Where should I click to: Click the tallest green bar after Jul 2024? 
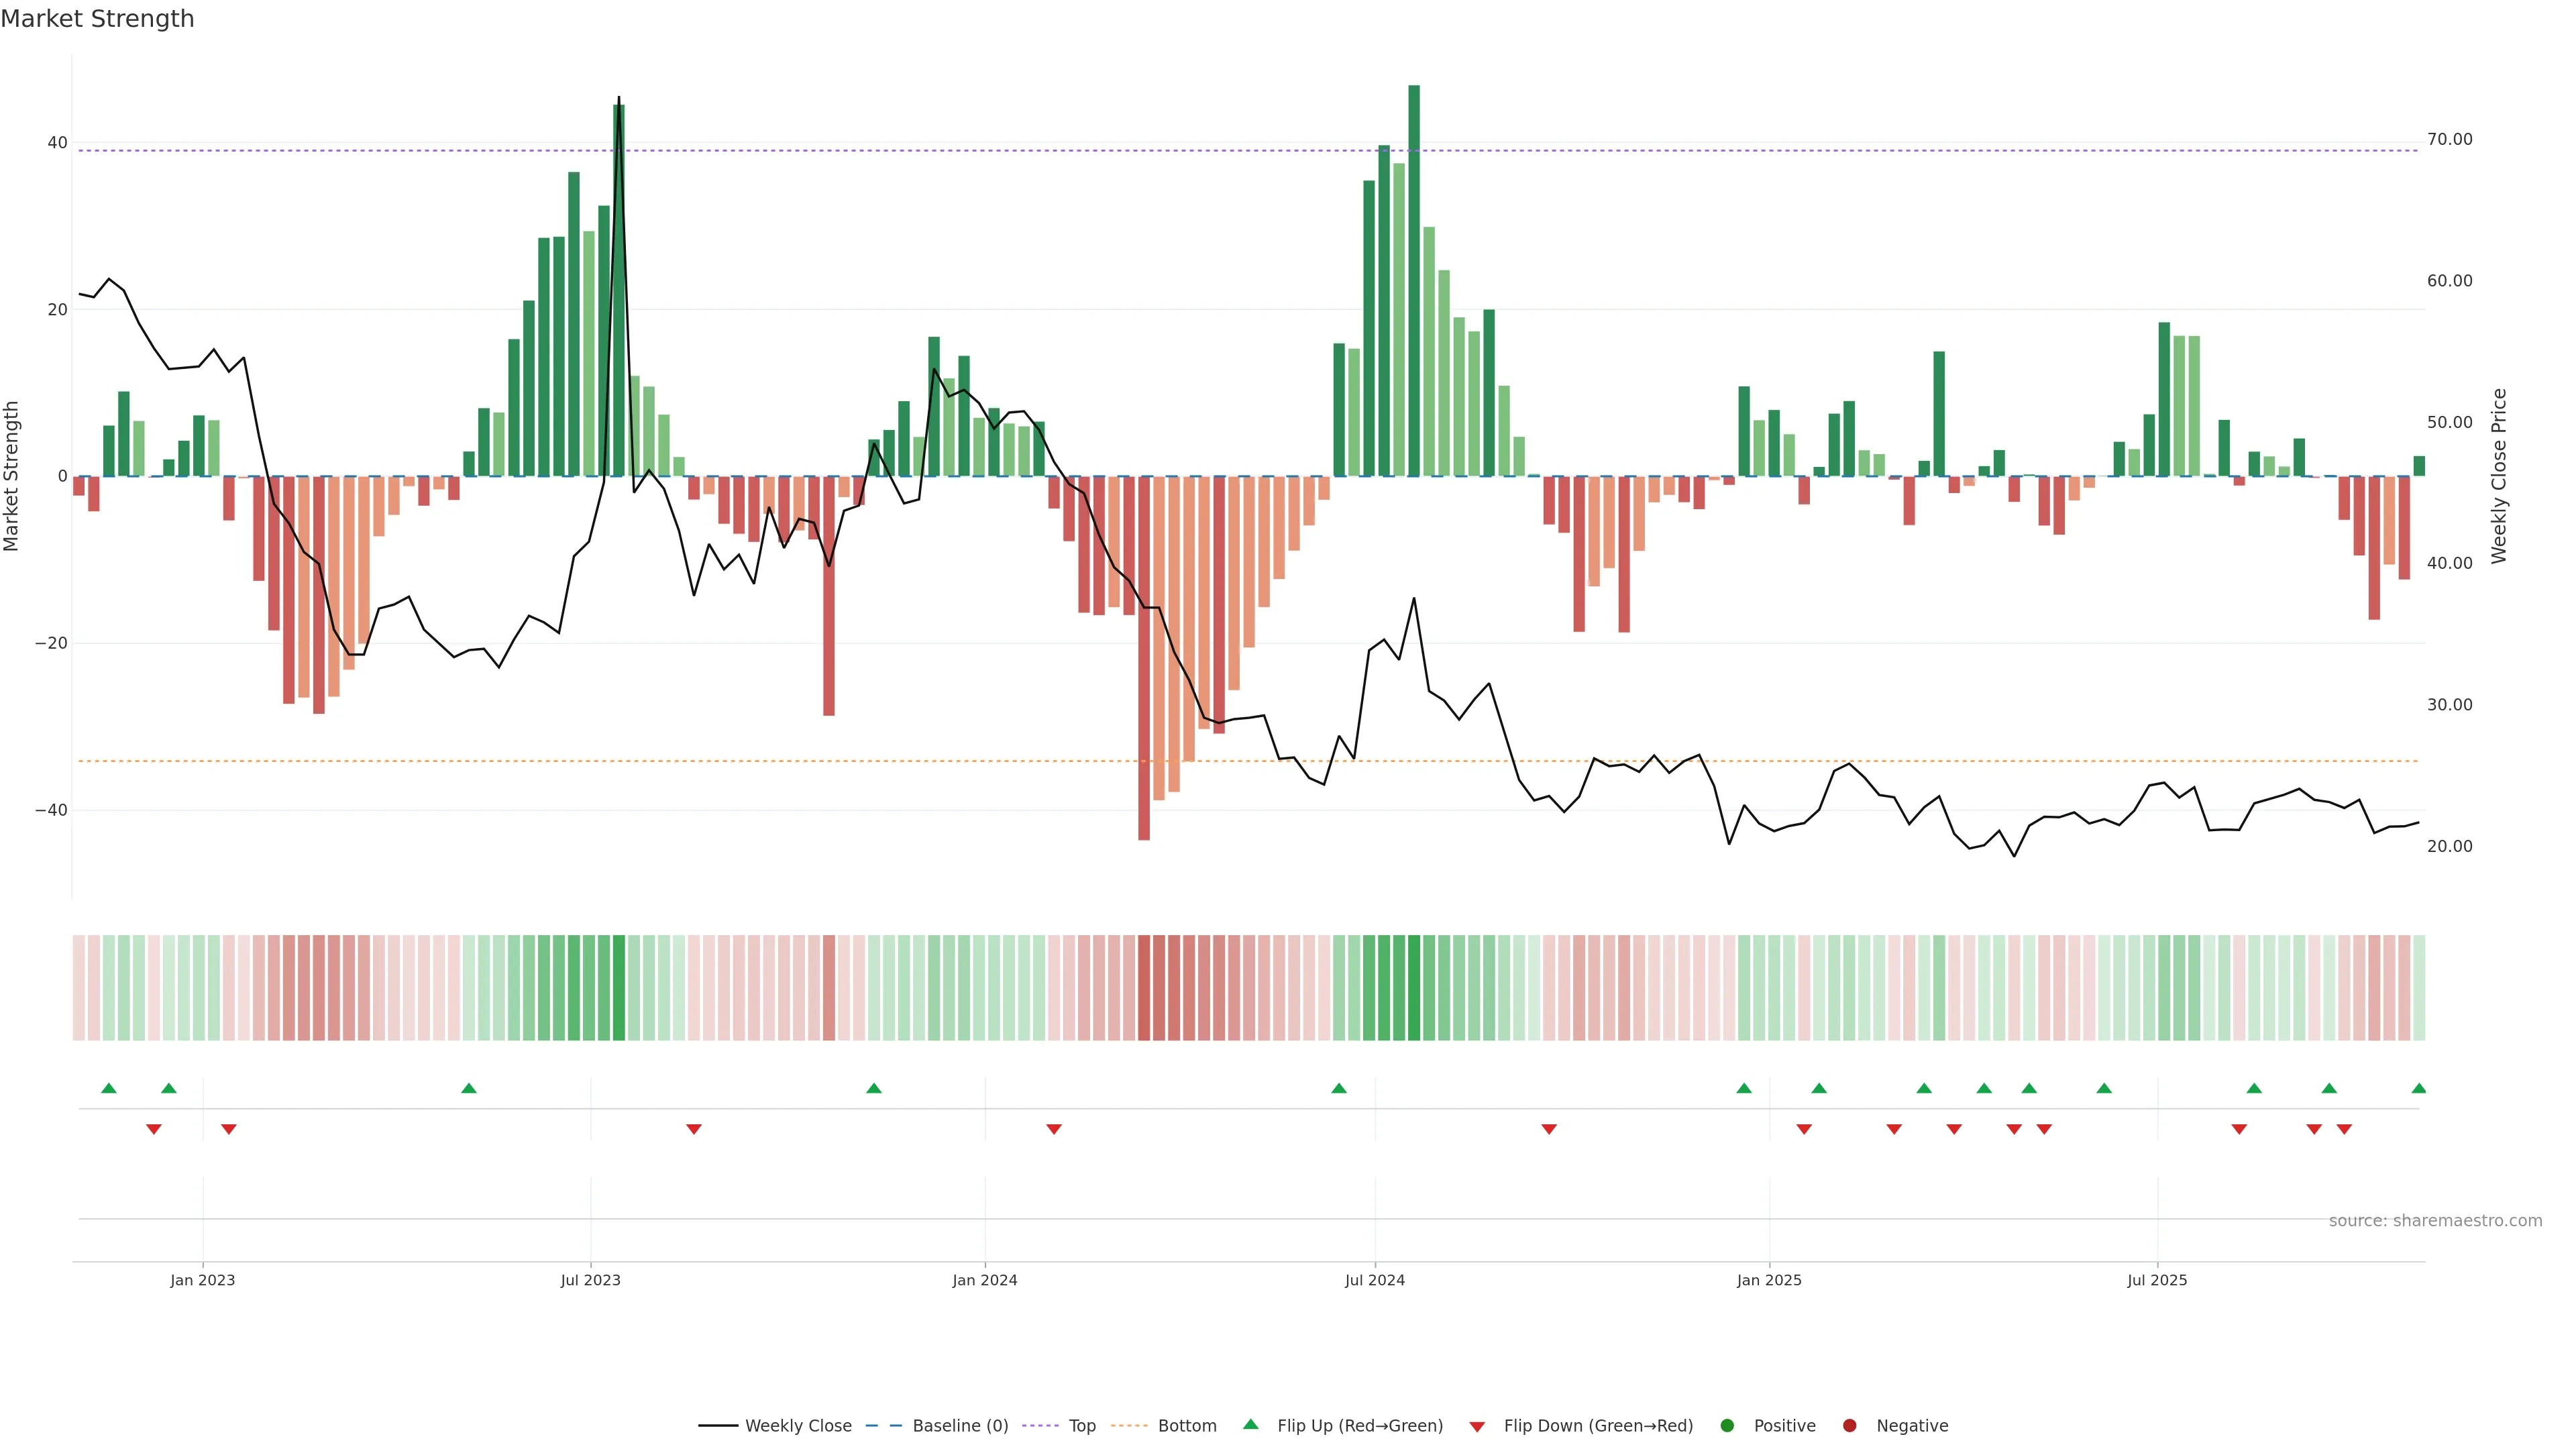pos(1414,280)
